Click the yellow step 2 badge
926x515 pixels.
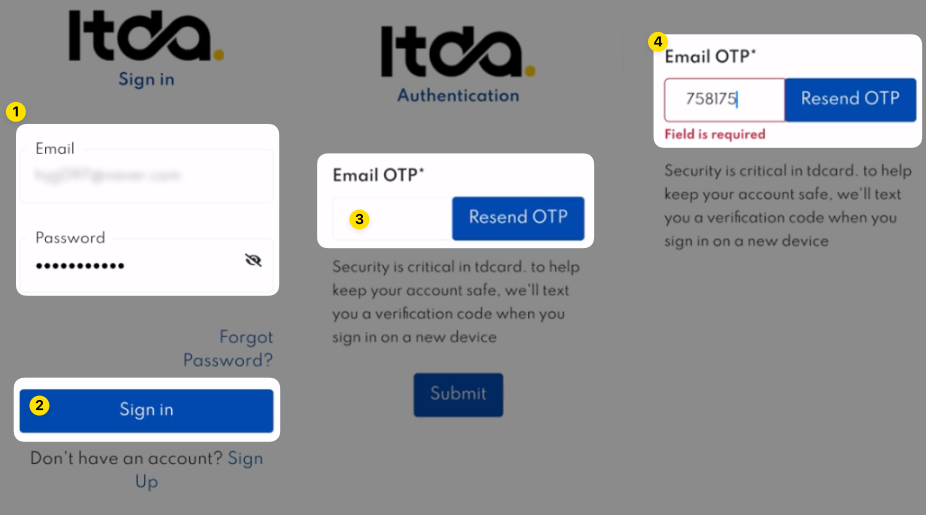coord(39,406)
